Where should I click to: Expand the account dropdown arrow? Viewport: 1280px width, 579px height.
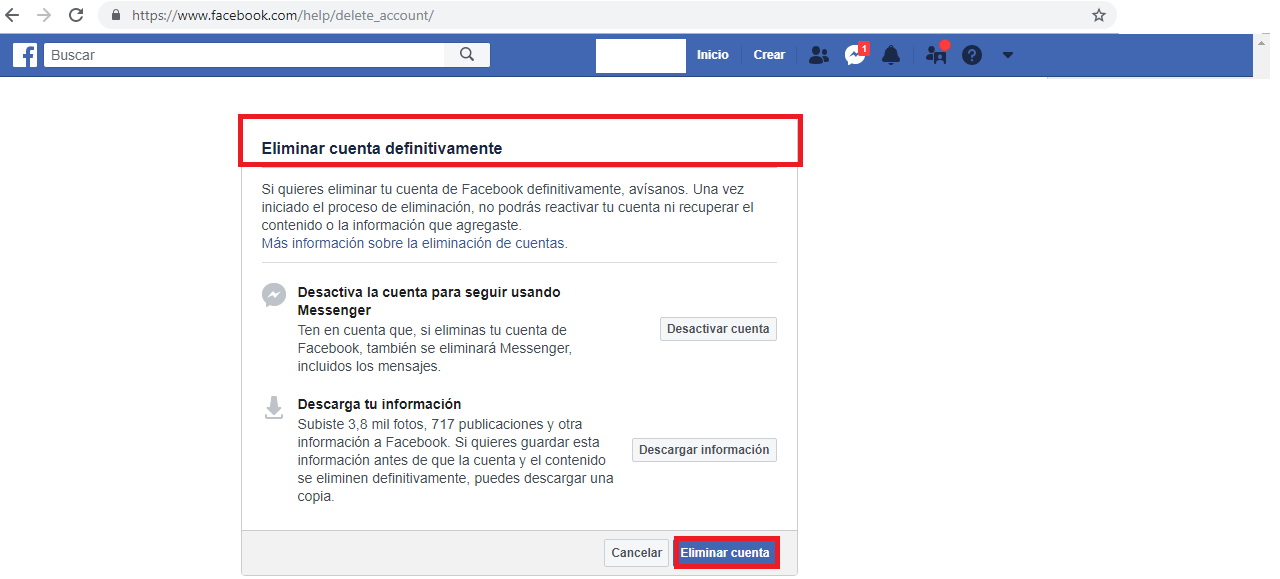[x=1008, y=55]
